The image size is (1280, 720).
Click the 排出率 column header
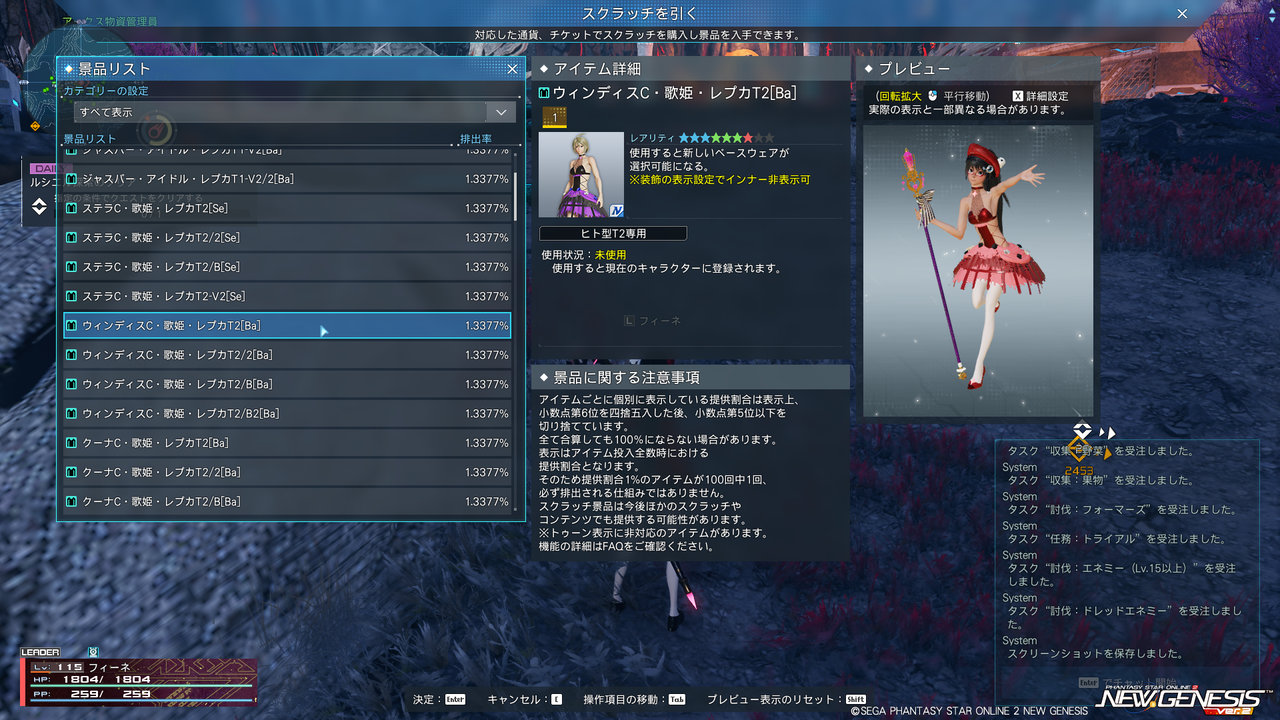coord(476,139)
